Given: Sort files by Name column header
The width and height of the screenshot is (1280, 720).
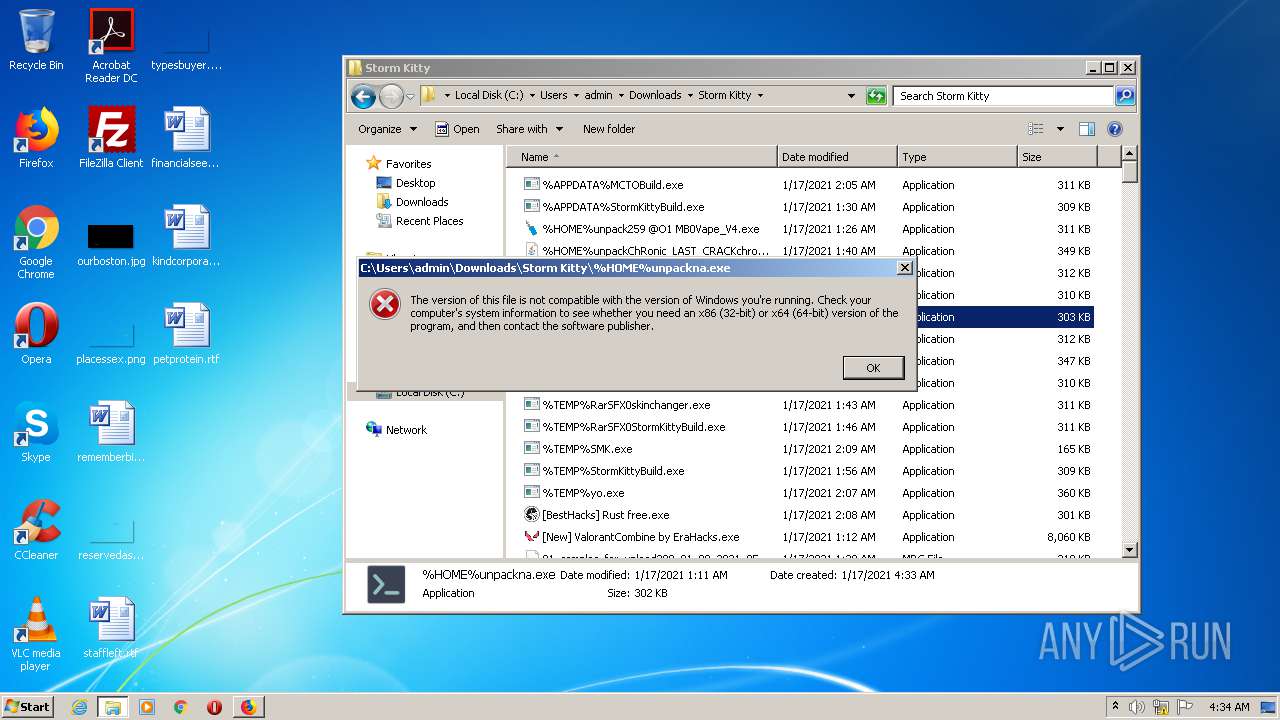Looking at the screenshot, I should pos(641,157).
